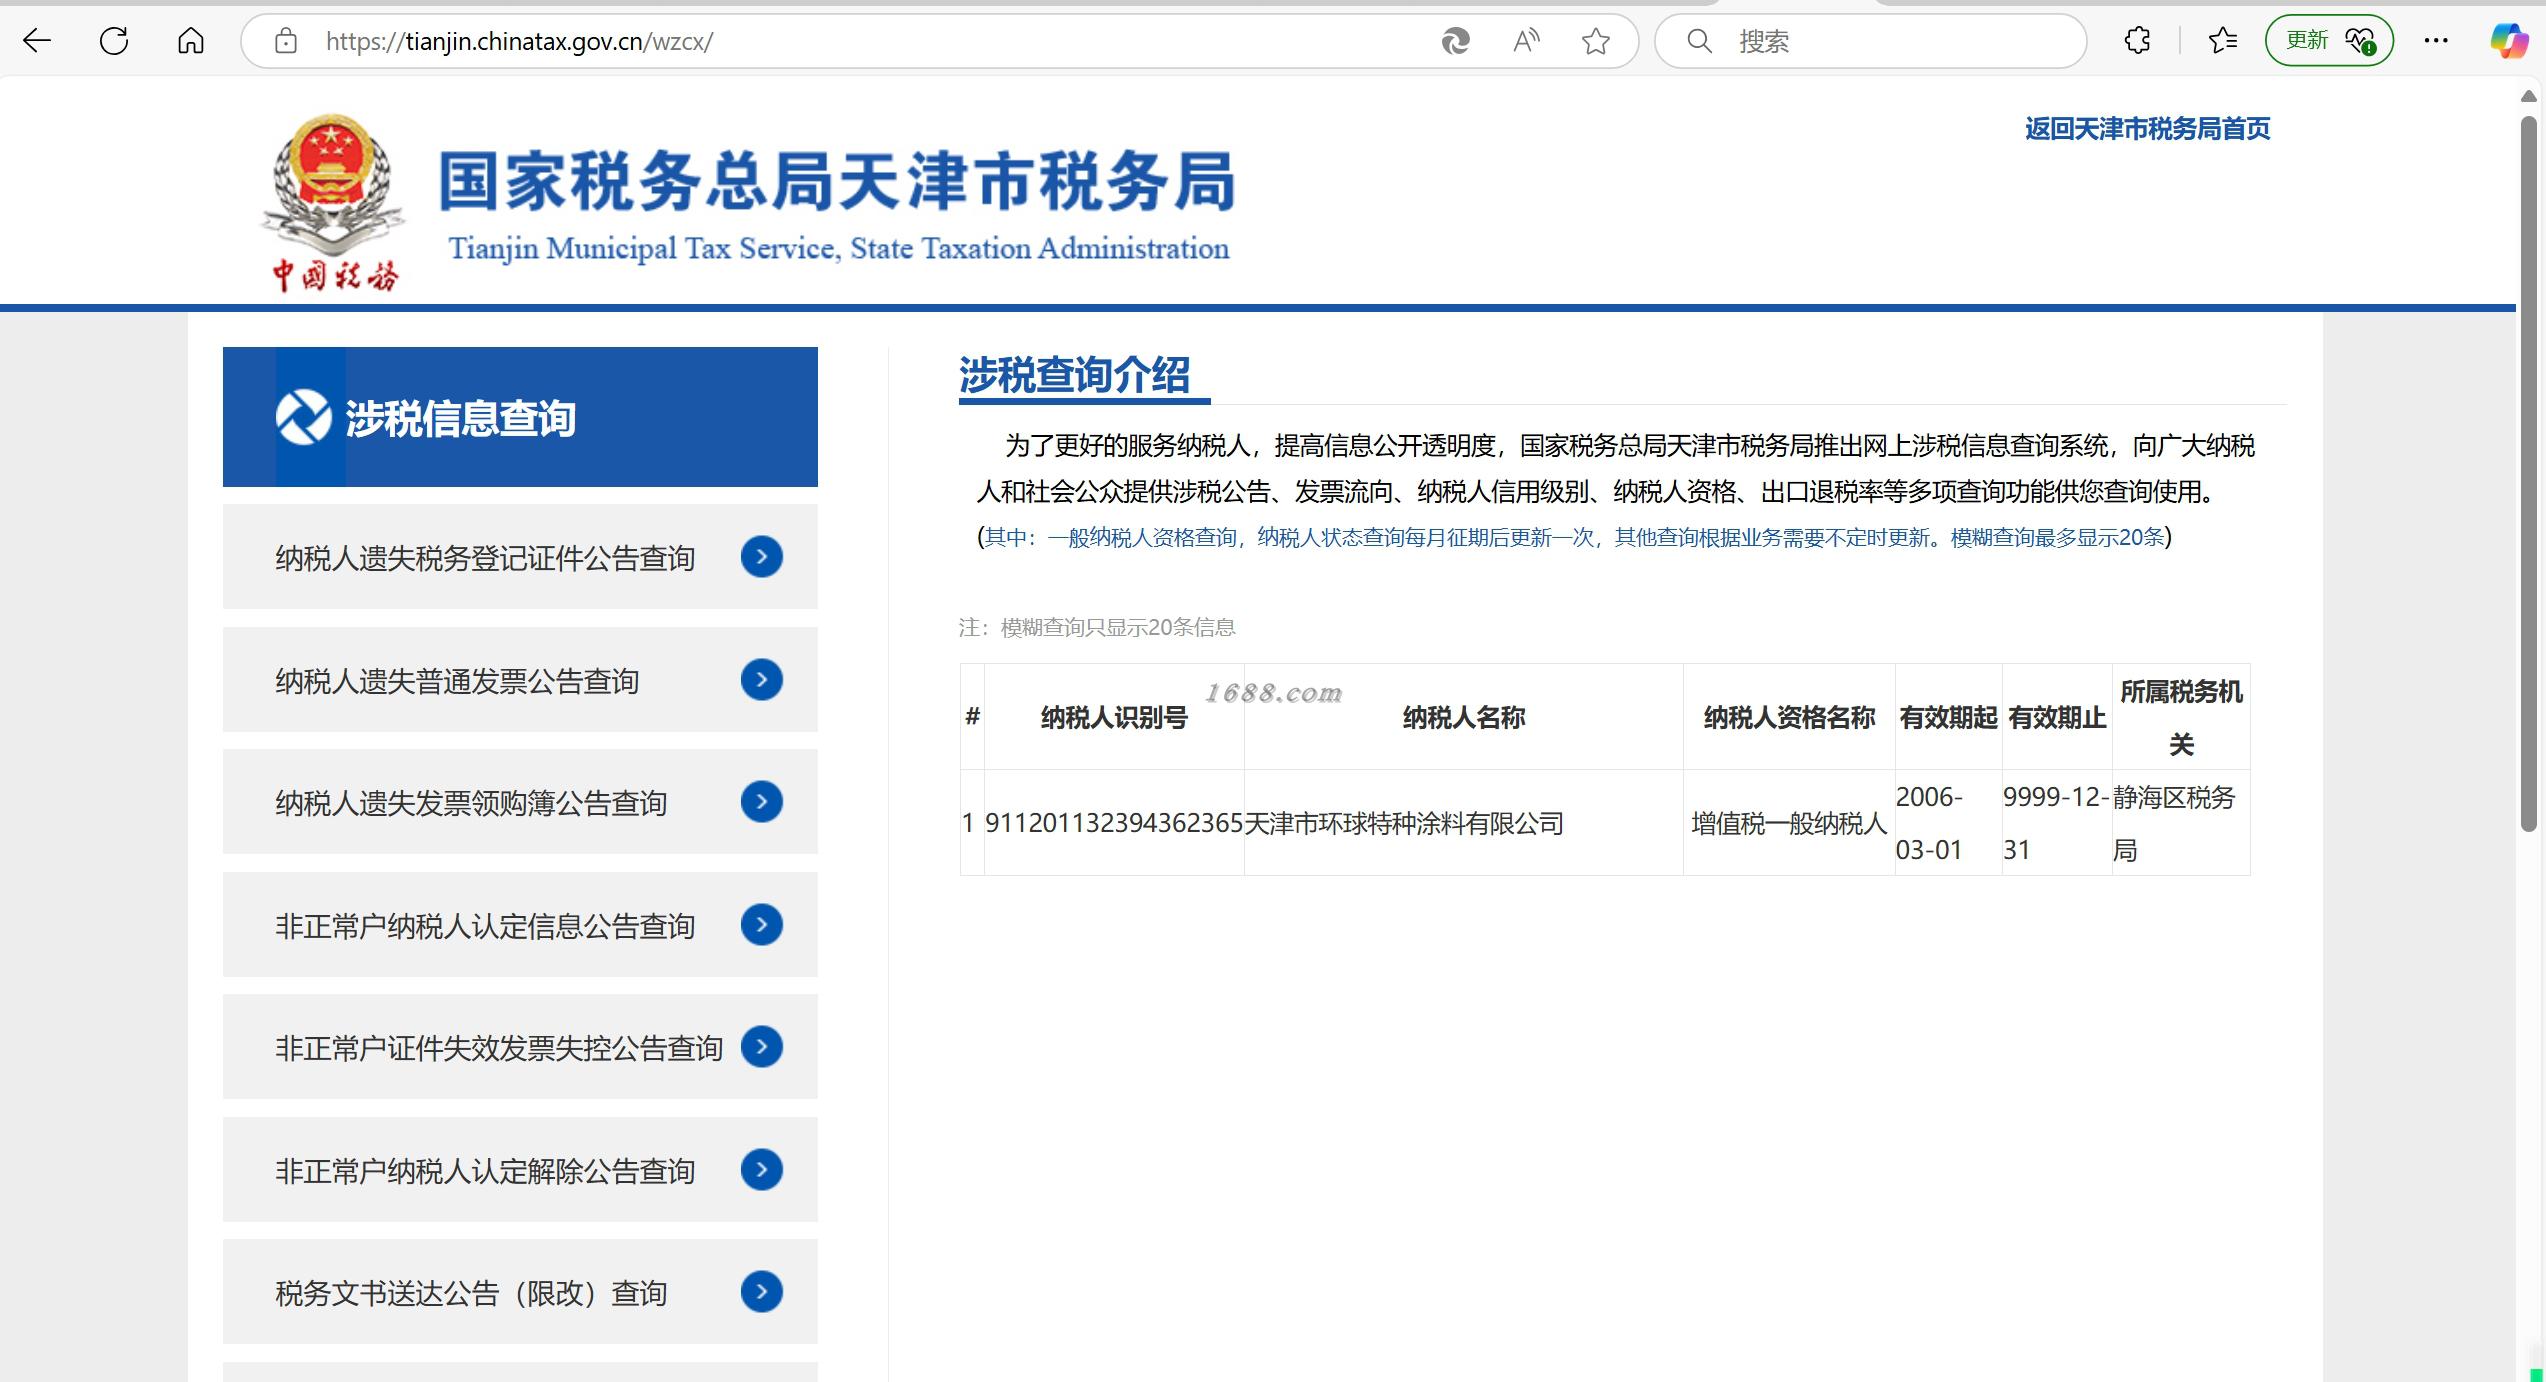
Task: Select the 静海区税务局 cell
Action: coord(2181,823)
